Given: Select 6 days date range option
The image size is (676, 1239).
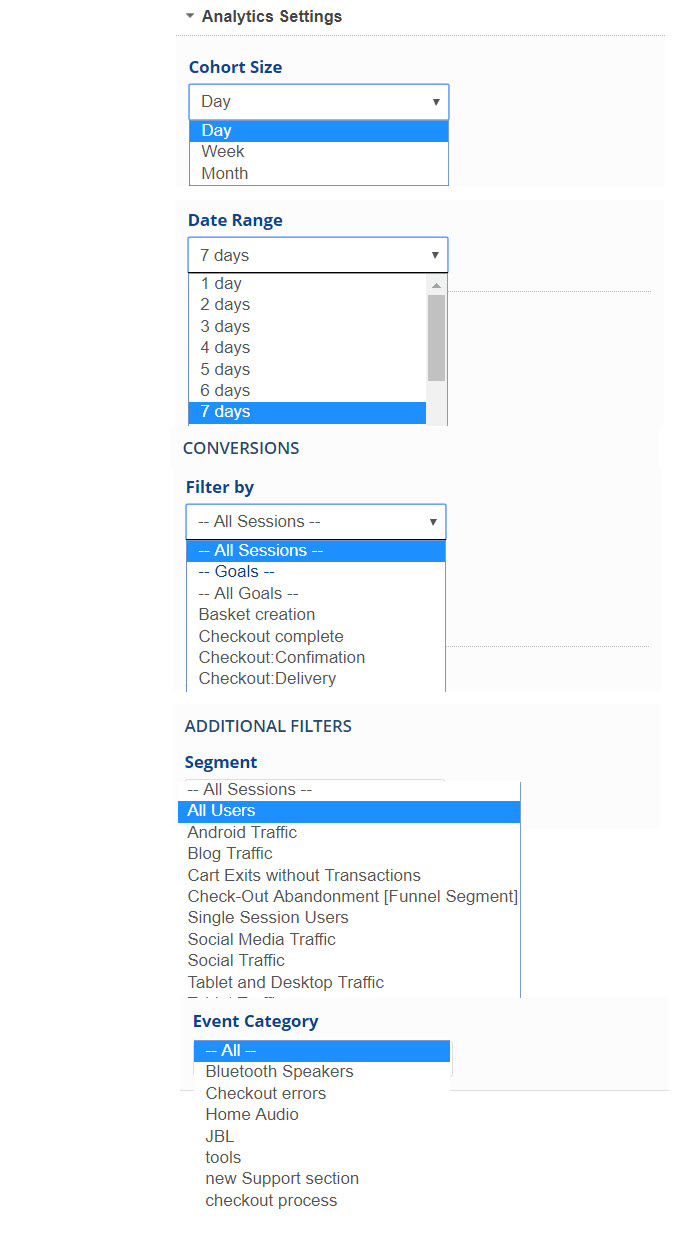Looking at the screenshot, I should (x=225, y=390).
